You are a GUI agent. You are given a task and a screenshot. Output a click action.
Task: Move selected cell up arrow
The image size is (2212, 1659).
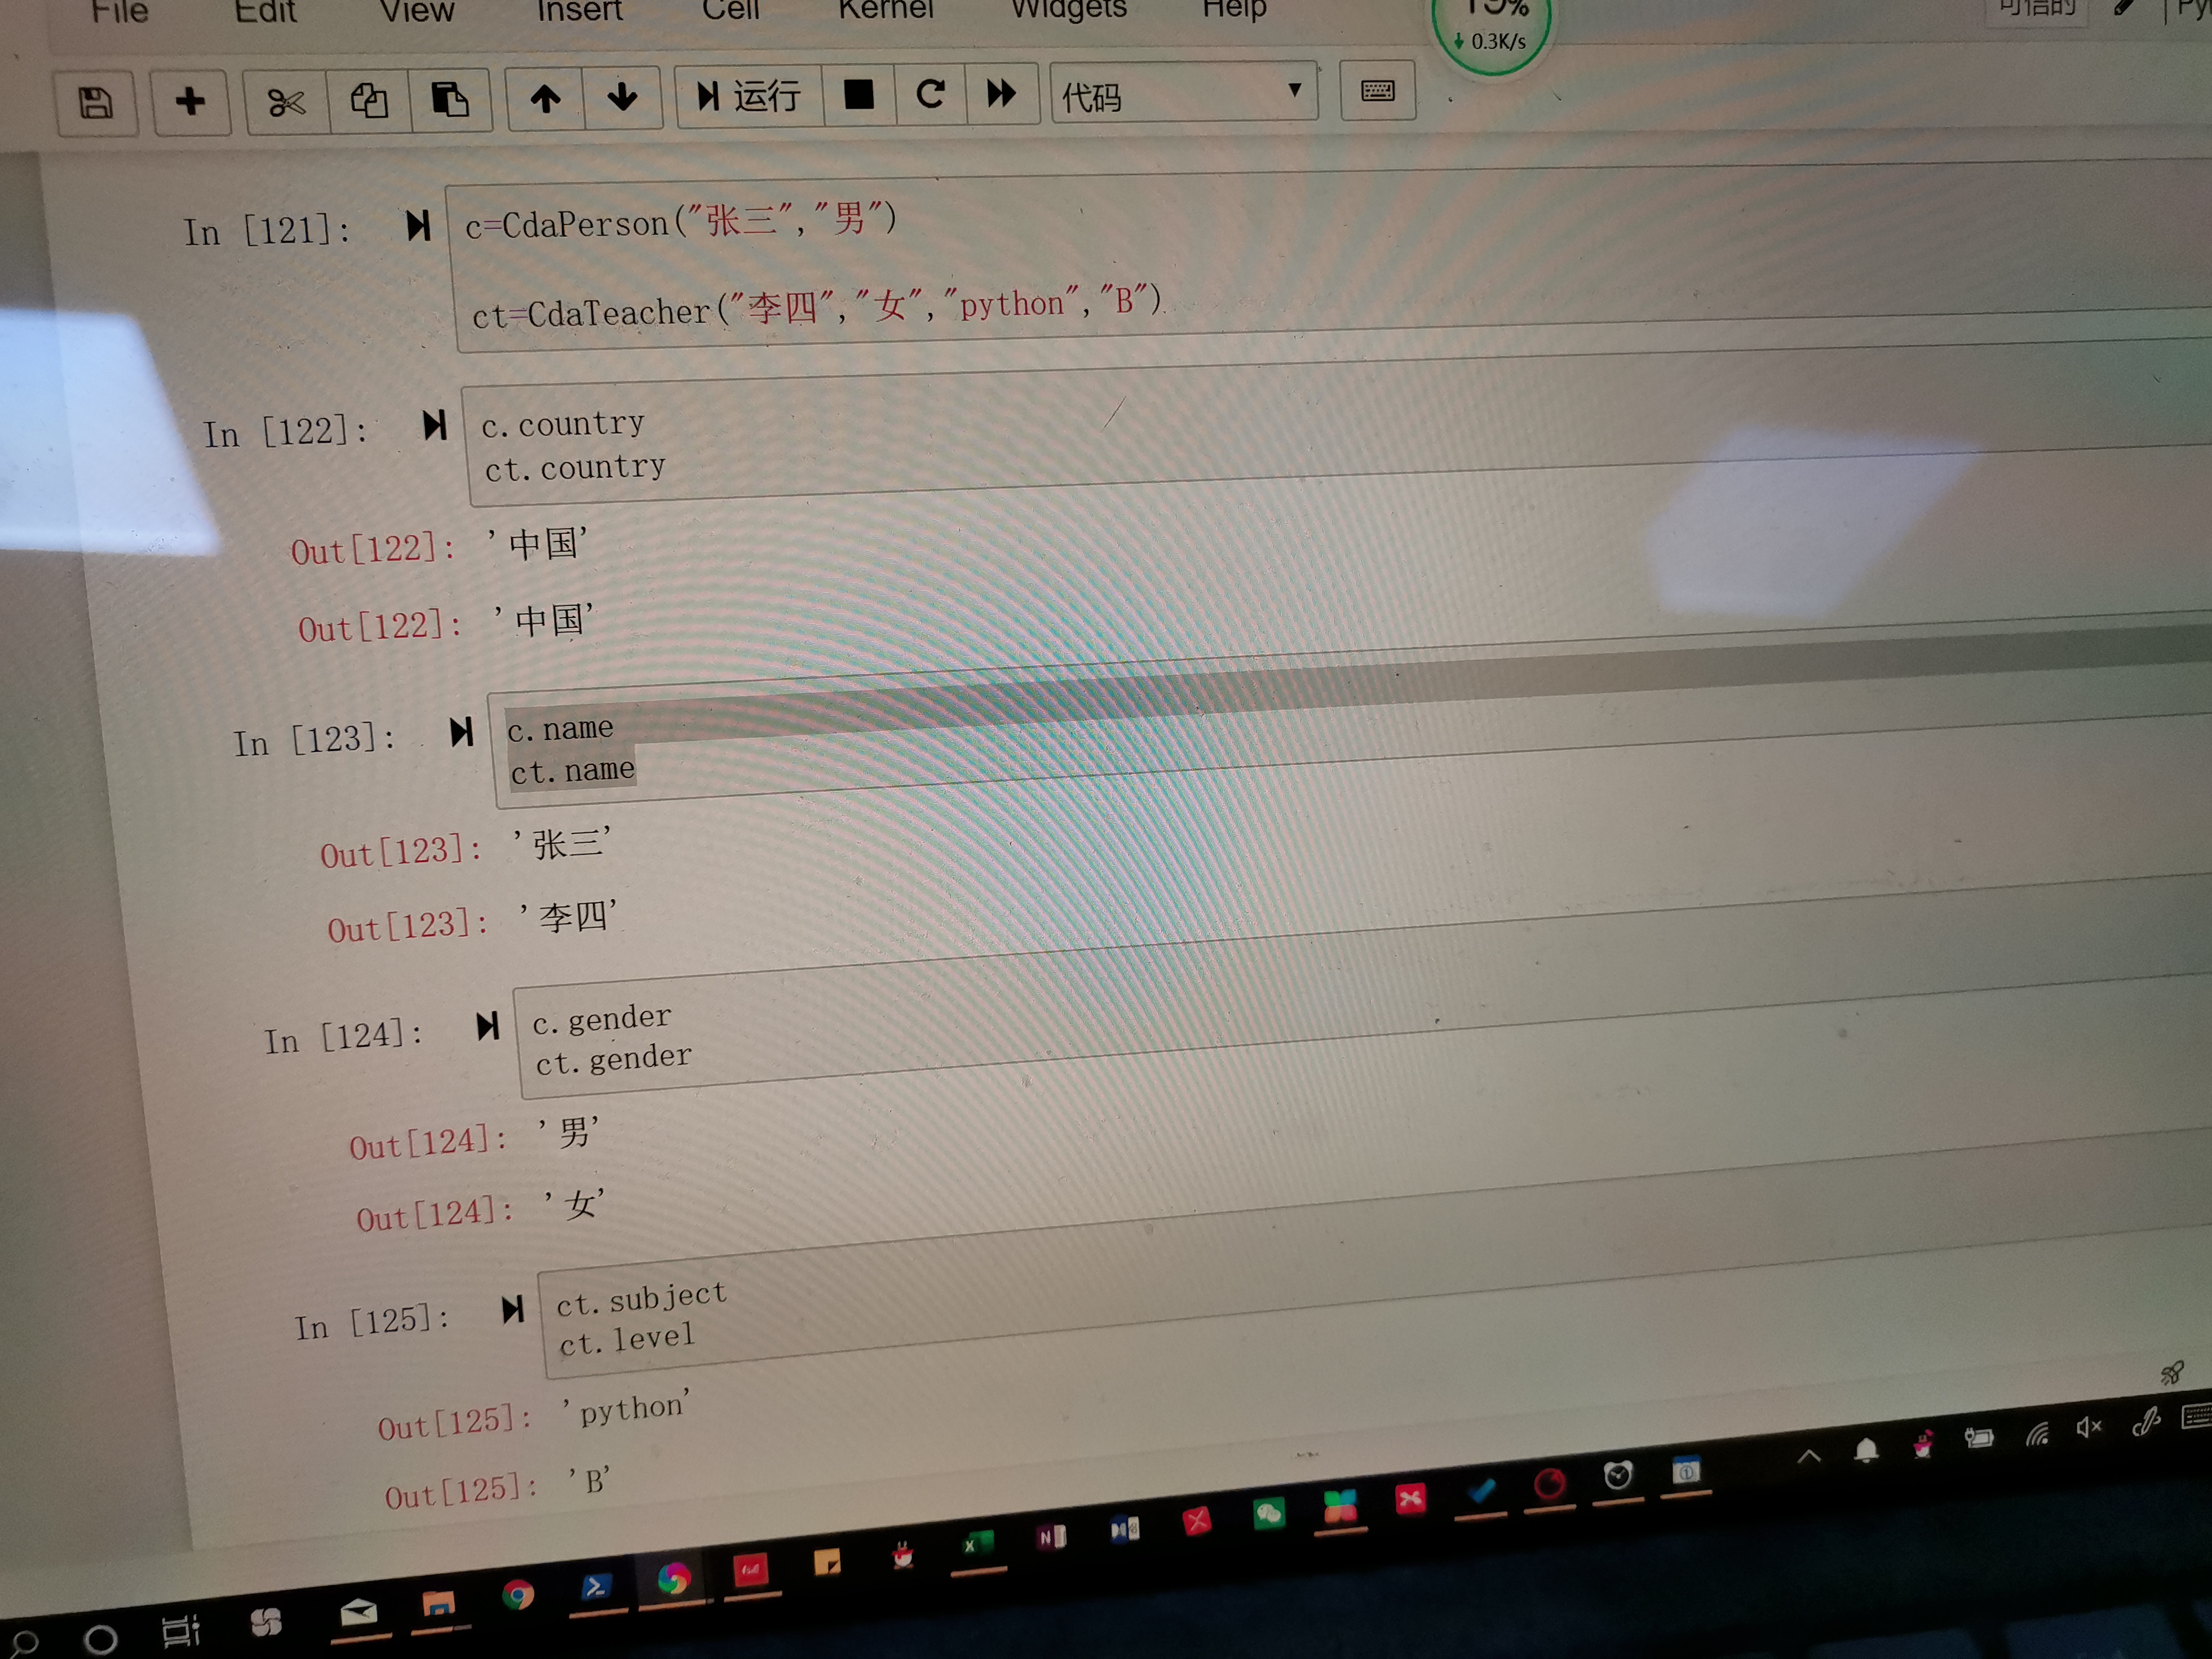[545, 98]
